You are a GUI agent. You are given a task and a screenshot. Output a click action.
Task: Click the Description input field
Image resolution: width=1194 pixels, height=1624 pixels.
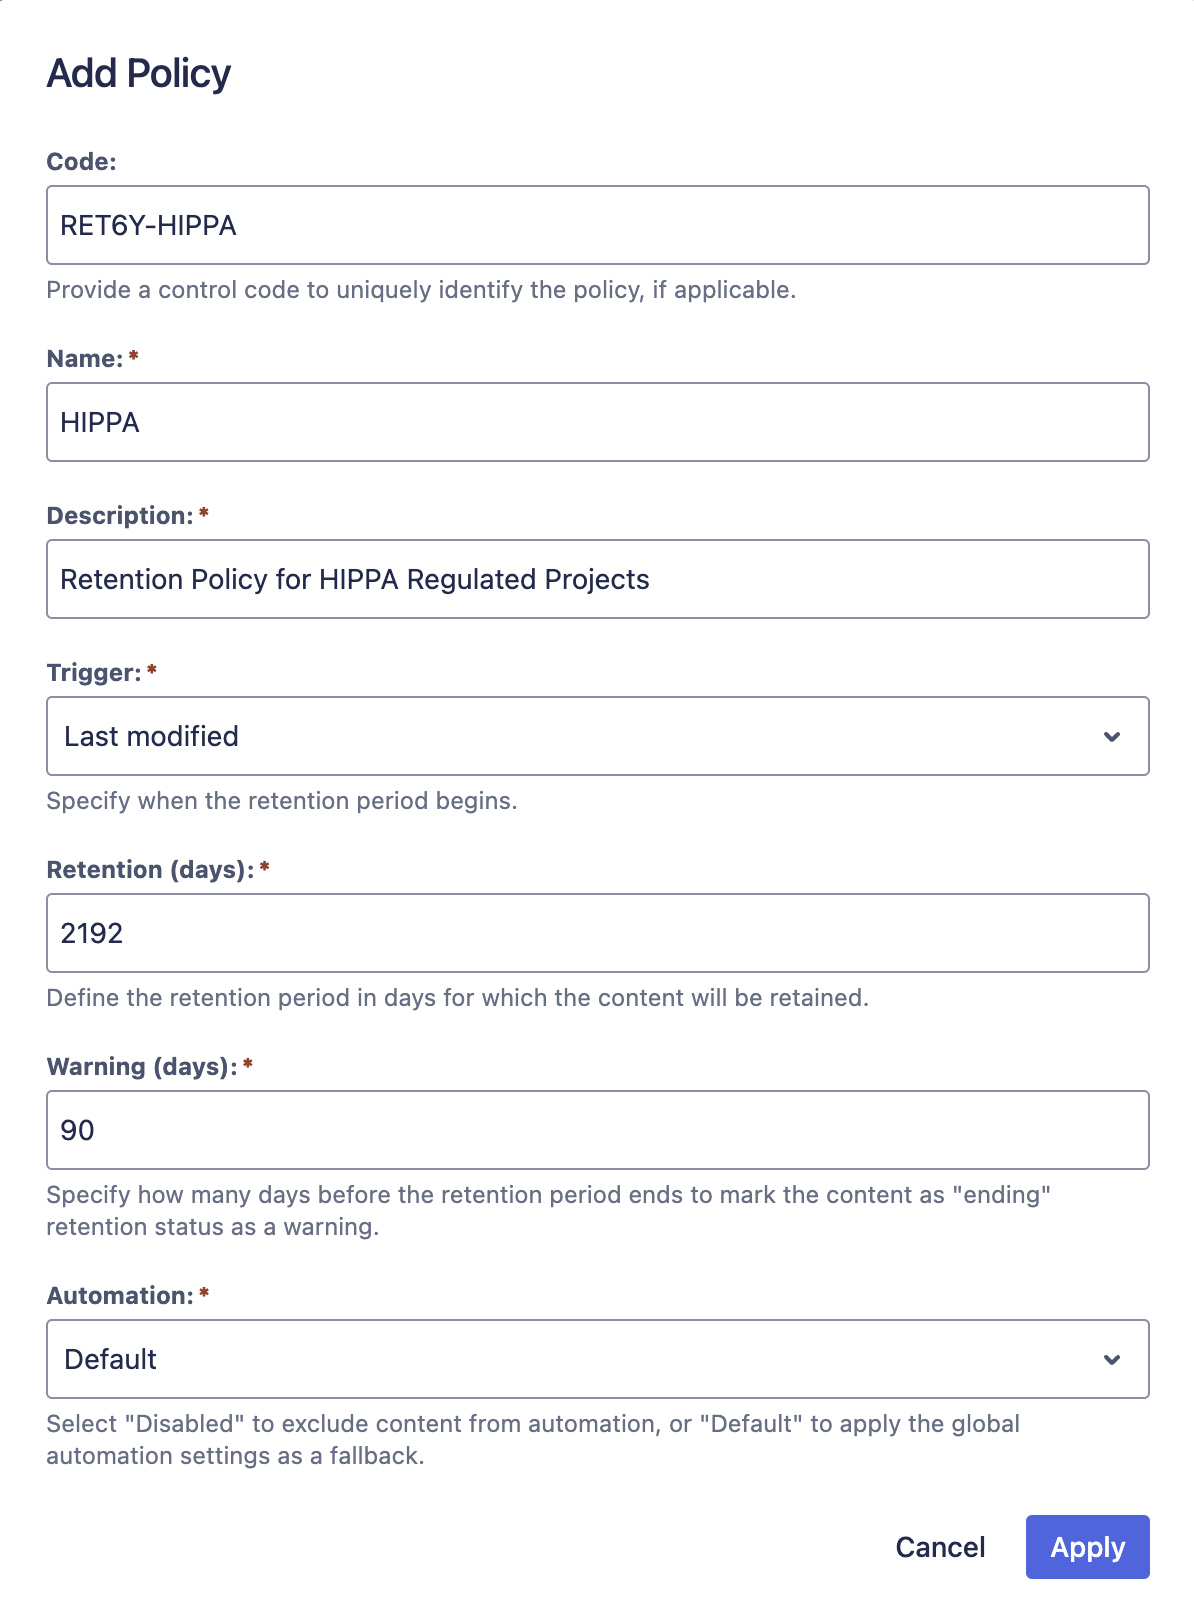(597, 579)
